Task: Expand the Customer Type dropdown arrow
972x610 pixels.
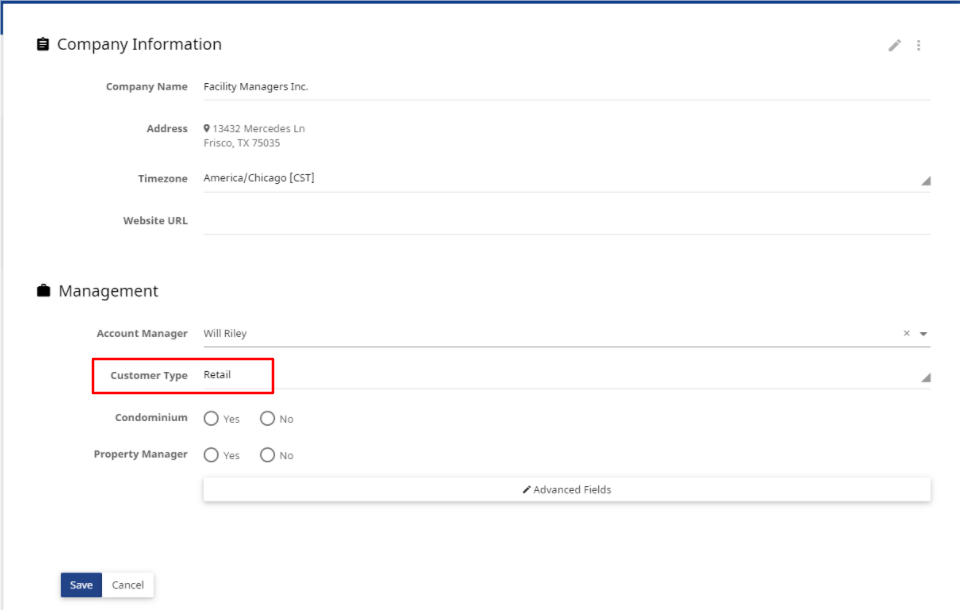Action: 926,378
